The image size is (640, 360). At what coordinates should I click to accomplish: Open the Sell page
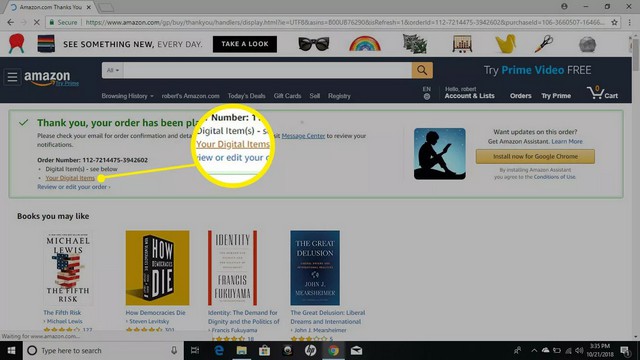pos(315,96)
